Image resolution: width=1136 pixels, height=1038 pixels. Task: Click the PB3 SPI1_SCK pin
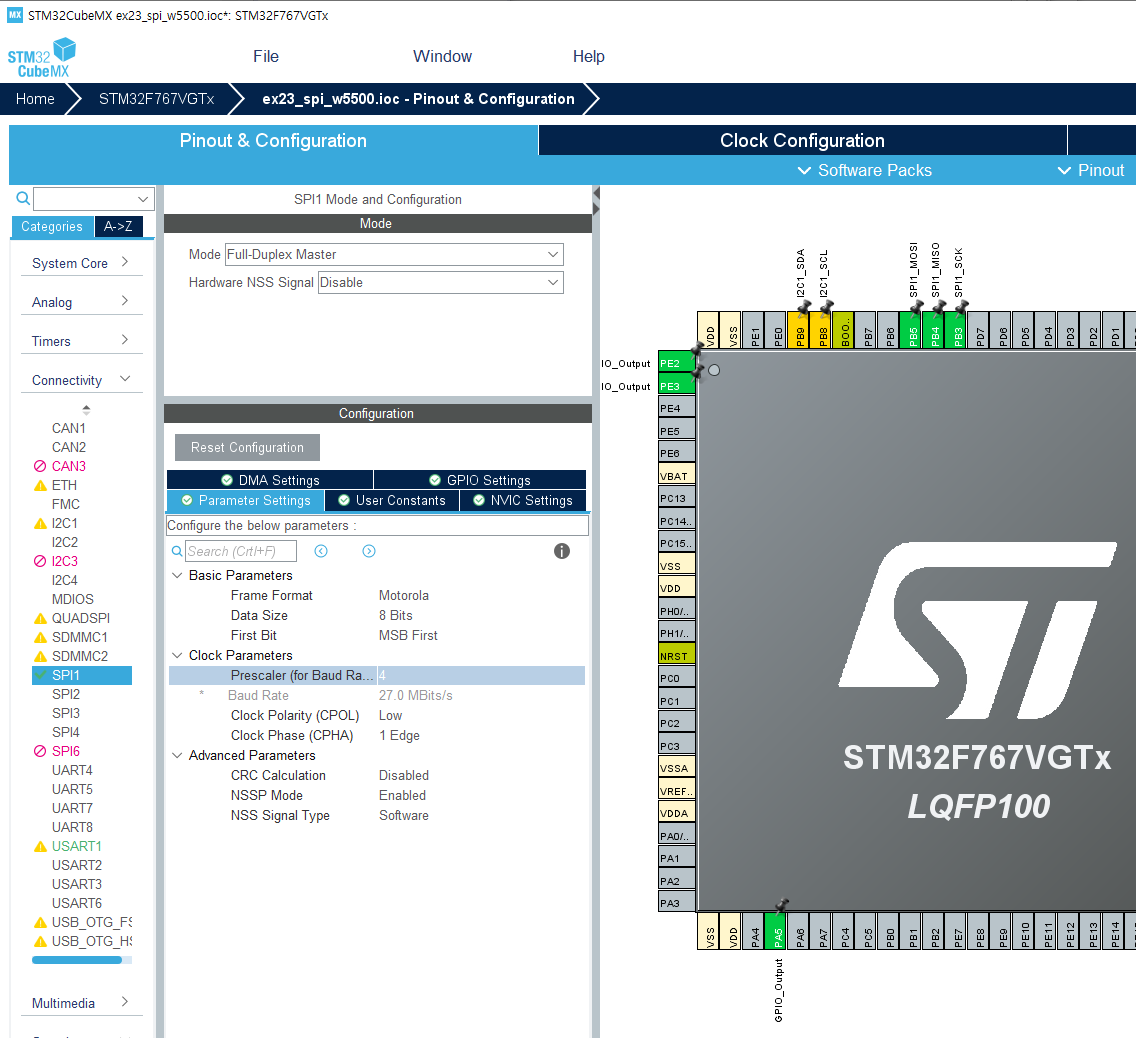(956, 330)
